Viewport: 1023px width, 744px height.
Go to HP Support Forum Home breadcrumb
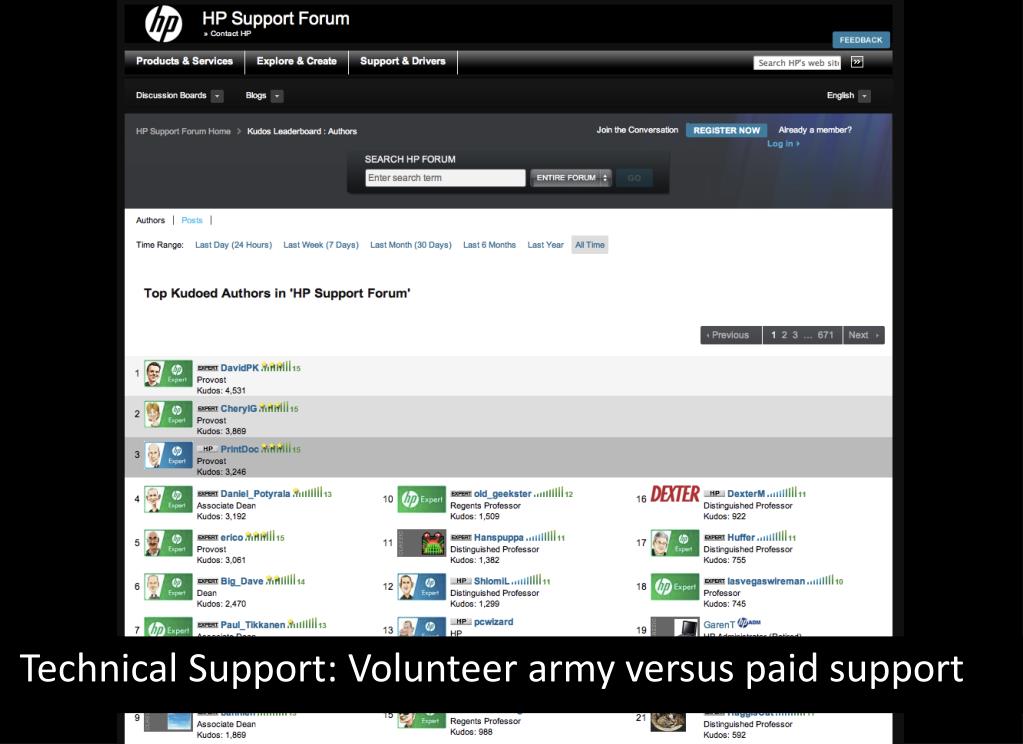click(183, 131)
